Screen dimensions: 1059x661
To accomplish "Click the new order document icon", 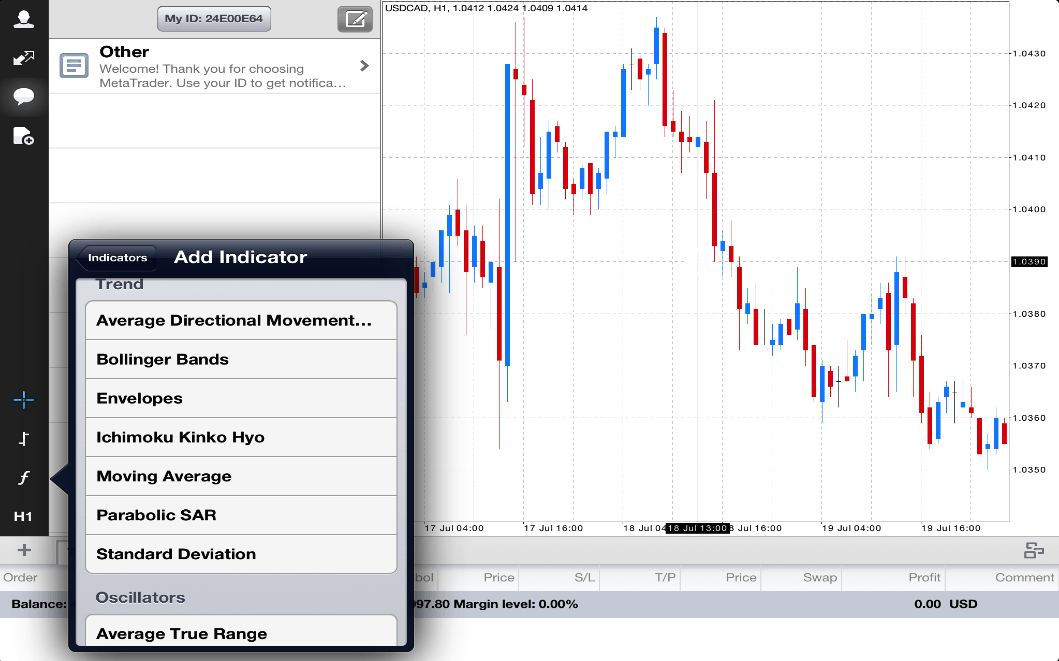I will click(24, 136).
